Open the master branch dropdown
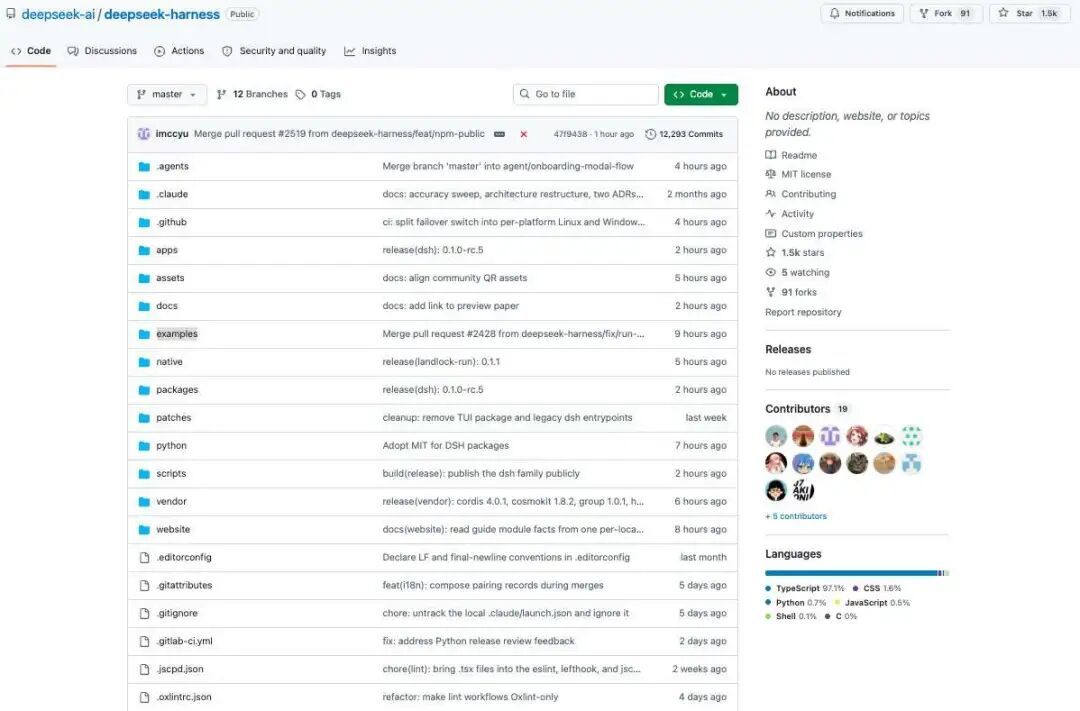Image resolution: width=1080 pixels, height=711 pixels. click(x=167, y=94)
